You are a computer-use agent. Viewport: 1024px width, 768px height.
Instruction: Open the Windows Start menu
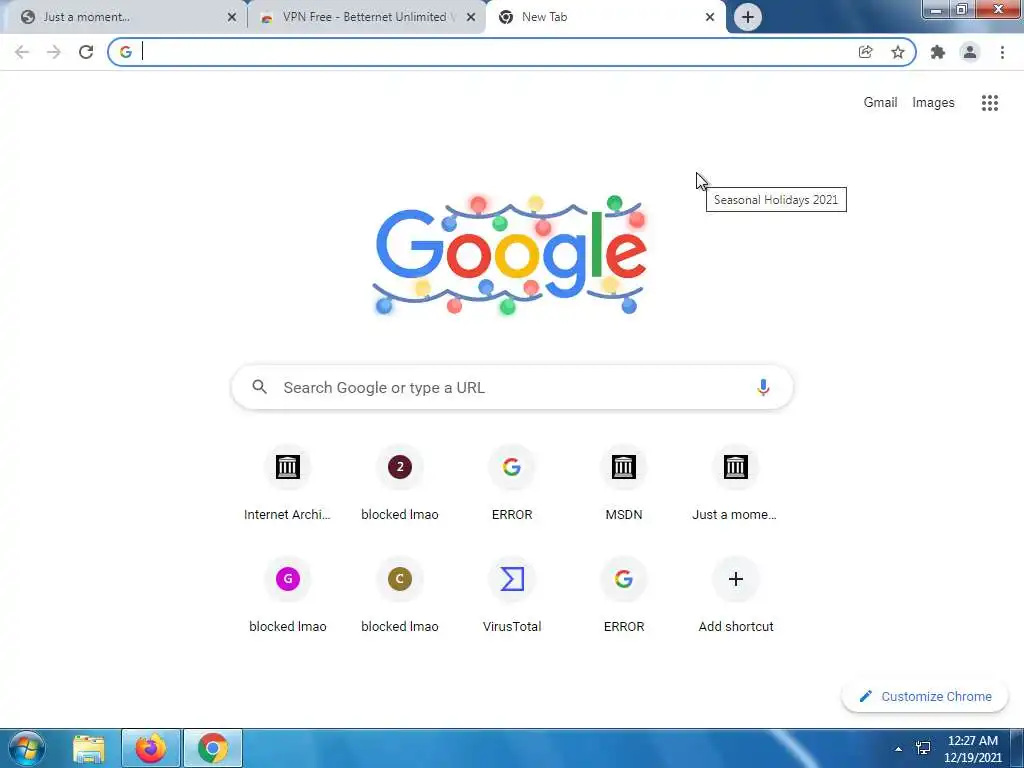pos(27,748)
